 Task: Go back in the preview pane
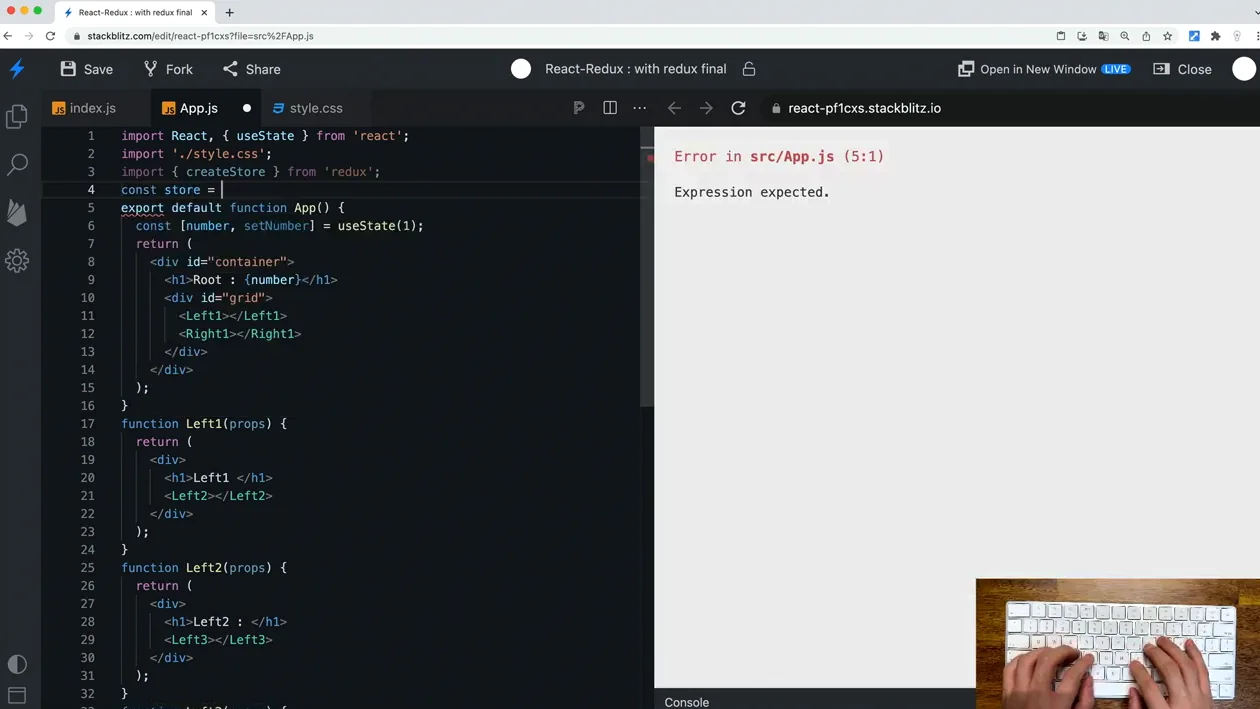point(674,108)
